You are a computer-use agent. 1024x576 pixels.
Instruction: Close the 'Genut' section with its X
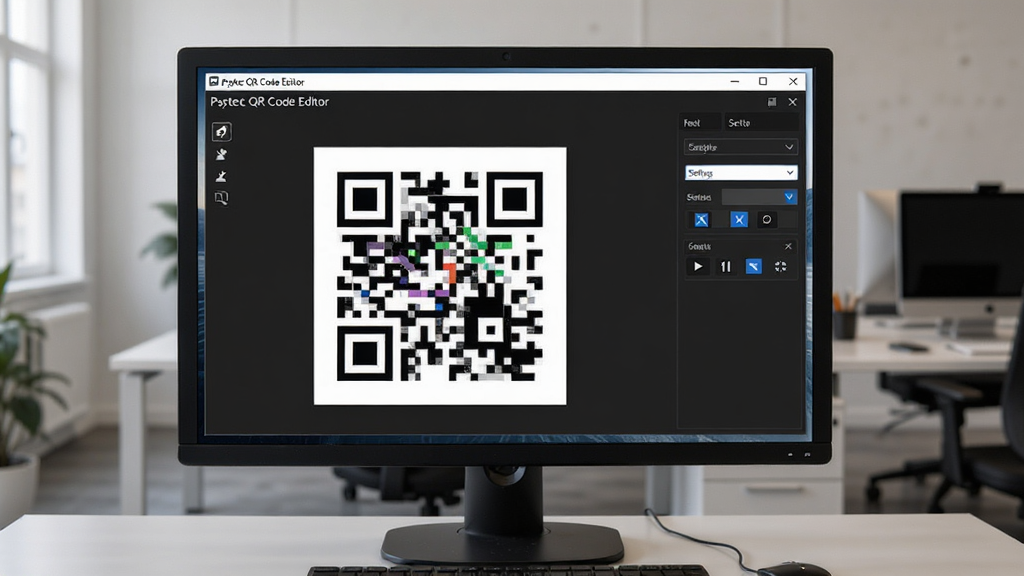click(x=788, y=246)
